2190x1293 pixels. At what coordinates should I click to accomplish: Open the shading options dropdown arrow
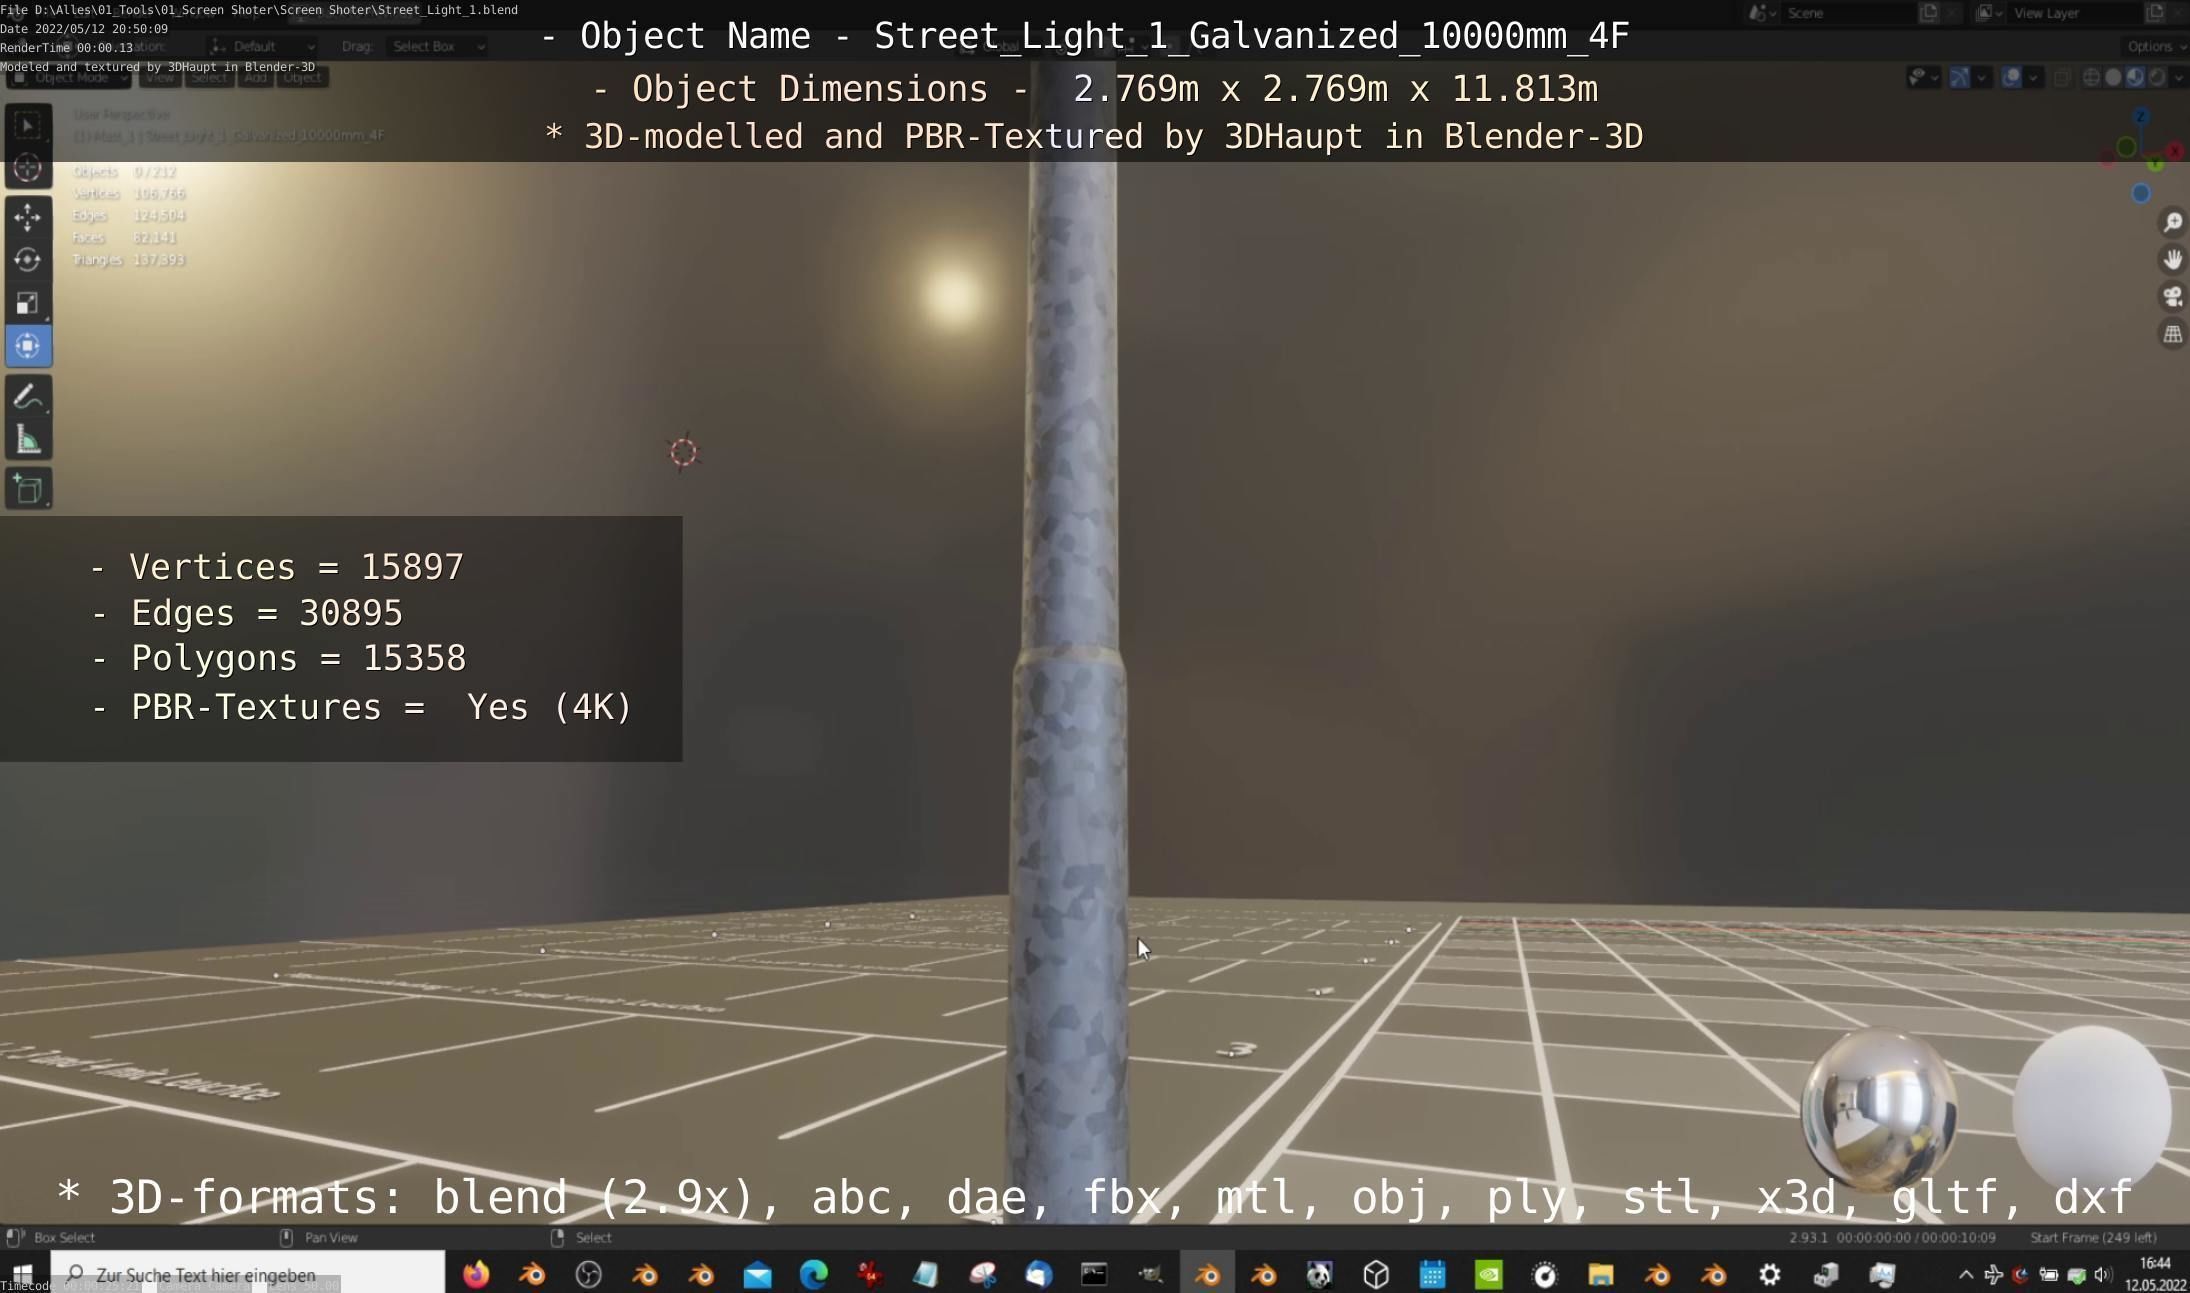(2179, 77)
